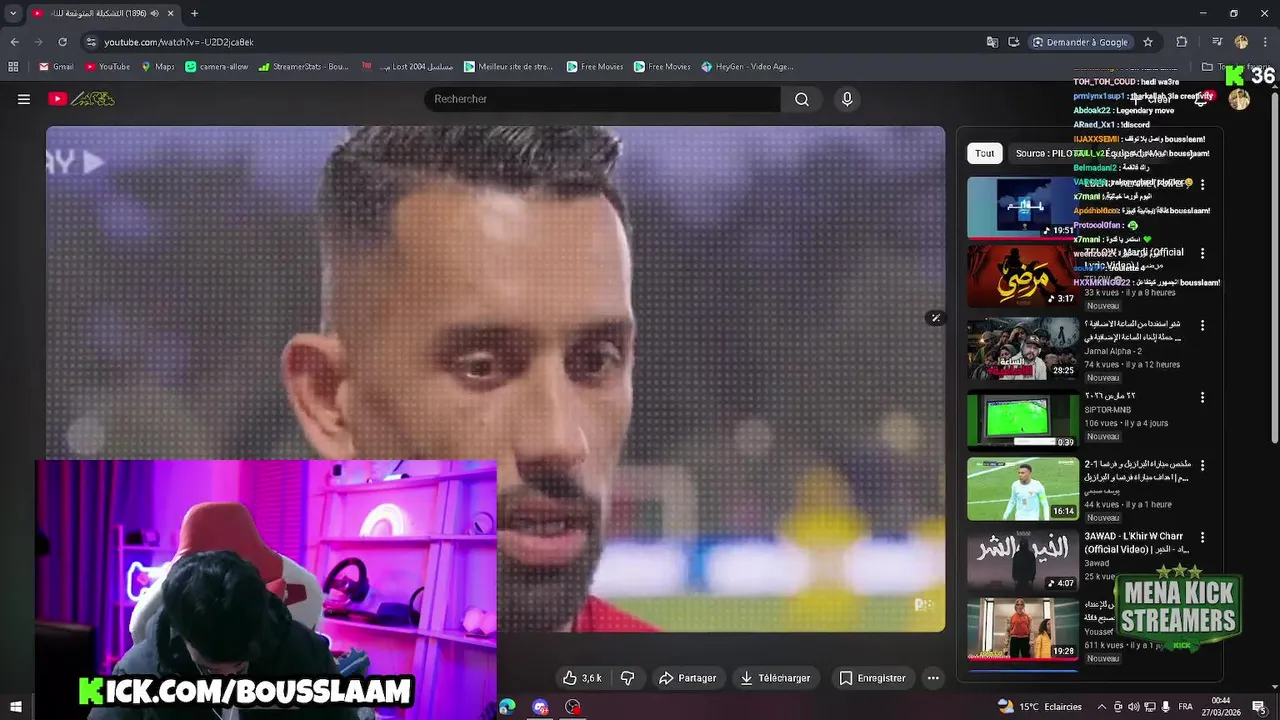Open site information icon in address bar

(x=91, y=42)
